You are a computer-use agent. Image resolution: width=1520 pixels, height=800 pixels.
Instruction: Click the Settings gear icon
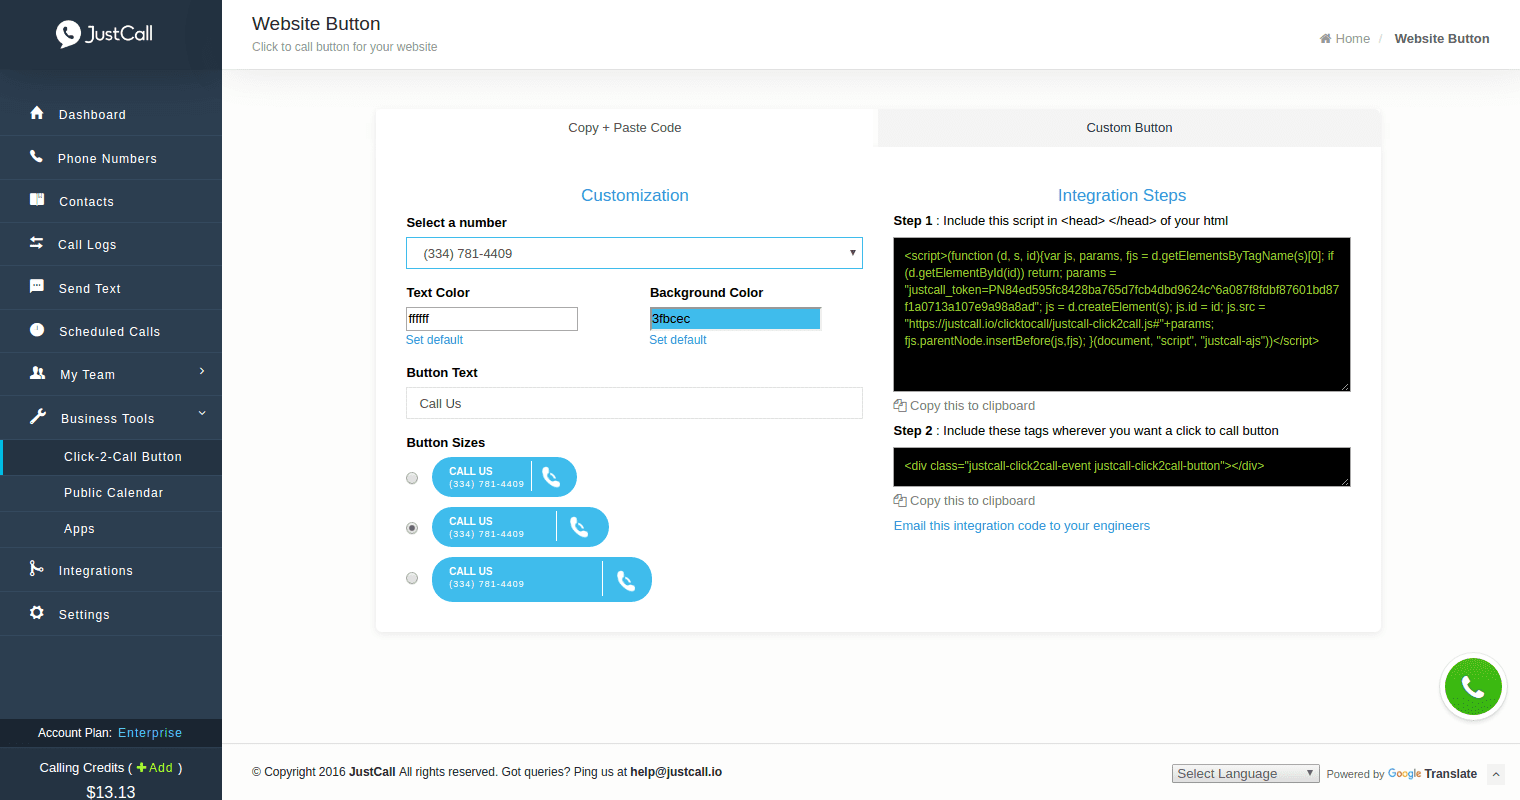[x=37, y=612]
